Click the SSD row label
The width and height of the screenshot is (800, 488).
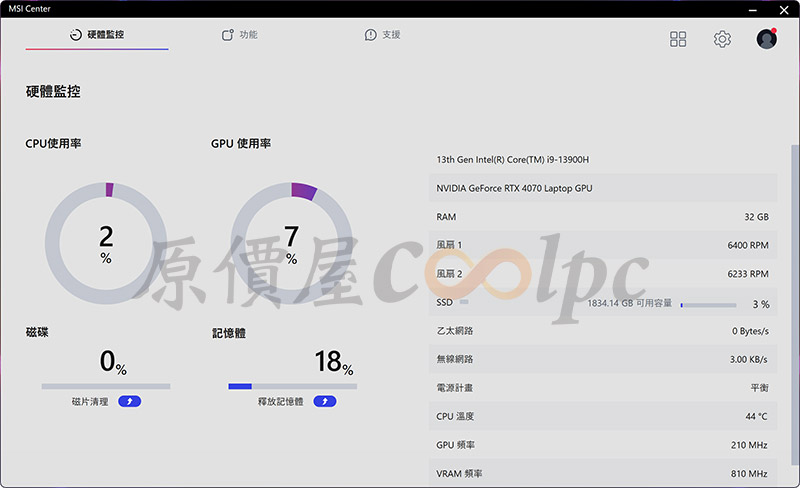444,303
